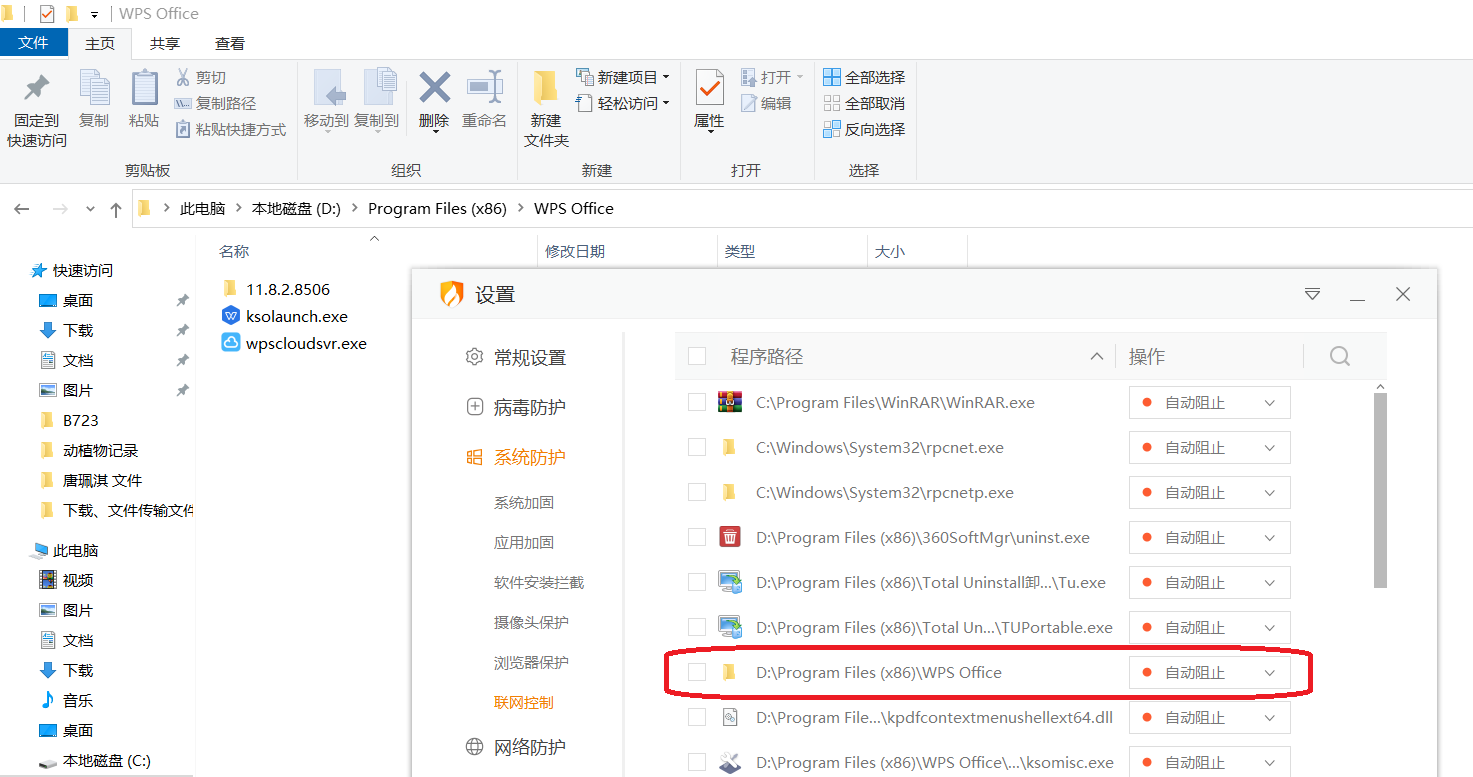The height and width of the screenshot is (777, 1473).
Task: Check 360SoftMgr uninst.exe row checkbox
Action: click(x=697, y=537)
